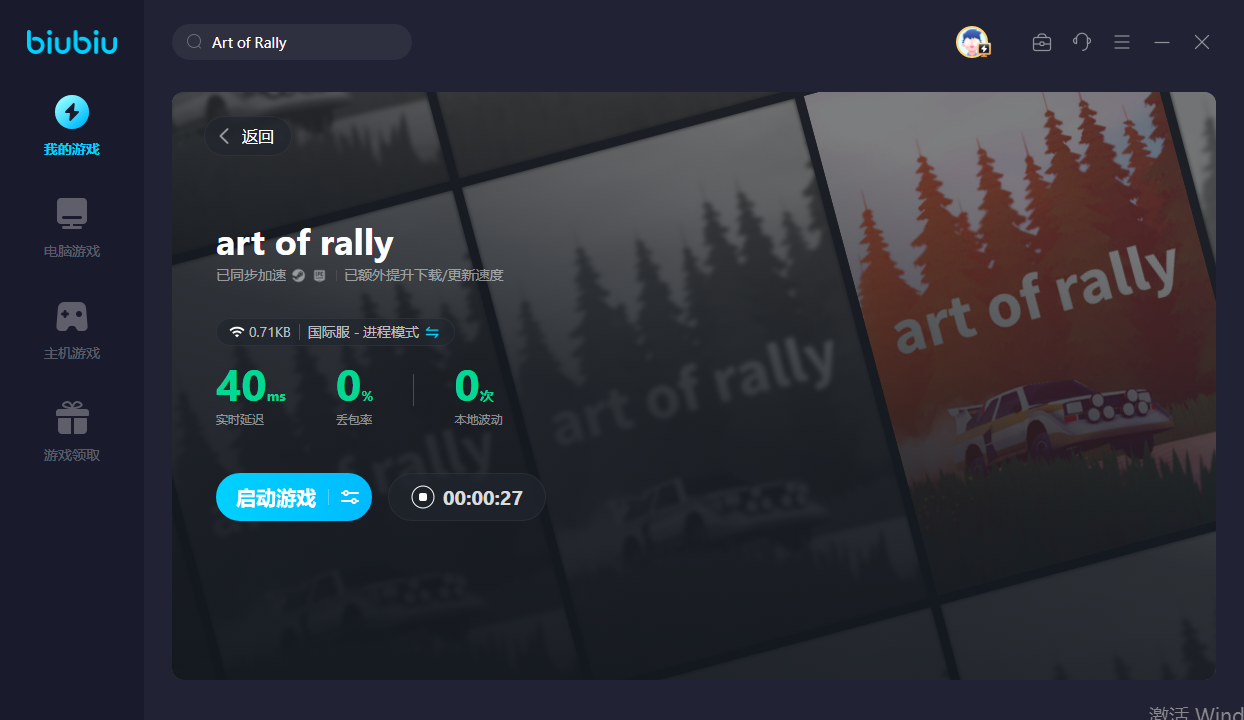Click the biubiu logo
1244x720 pixels.
tap(72, 42)
